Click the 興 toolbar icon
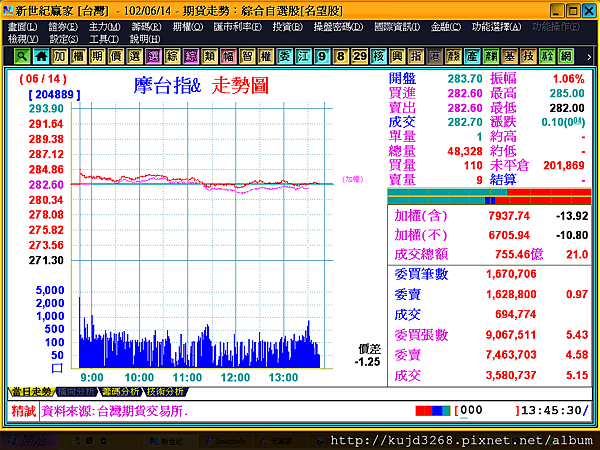 pyautogui.click(x=397, y=56)
